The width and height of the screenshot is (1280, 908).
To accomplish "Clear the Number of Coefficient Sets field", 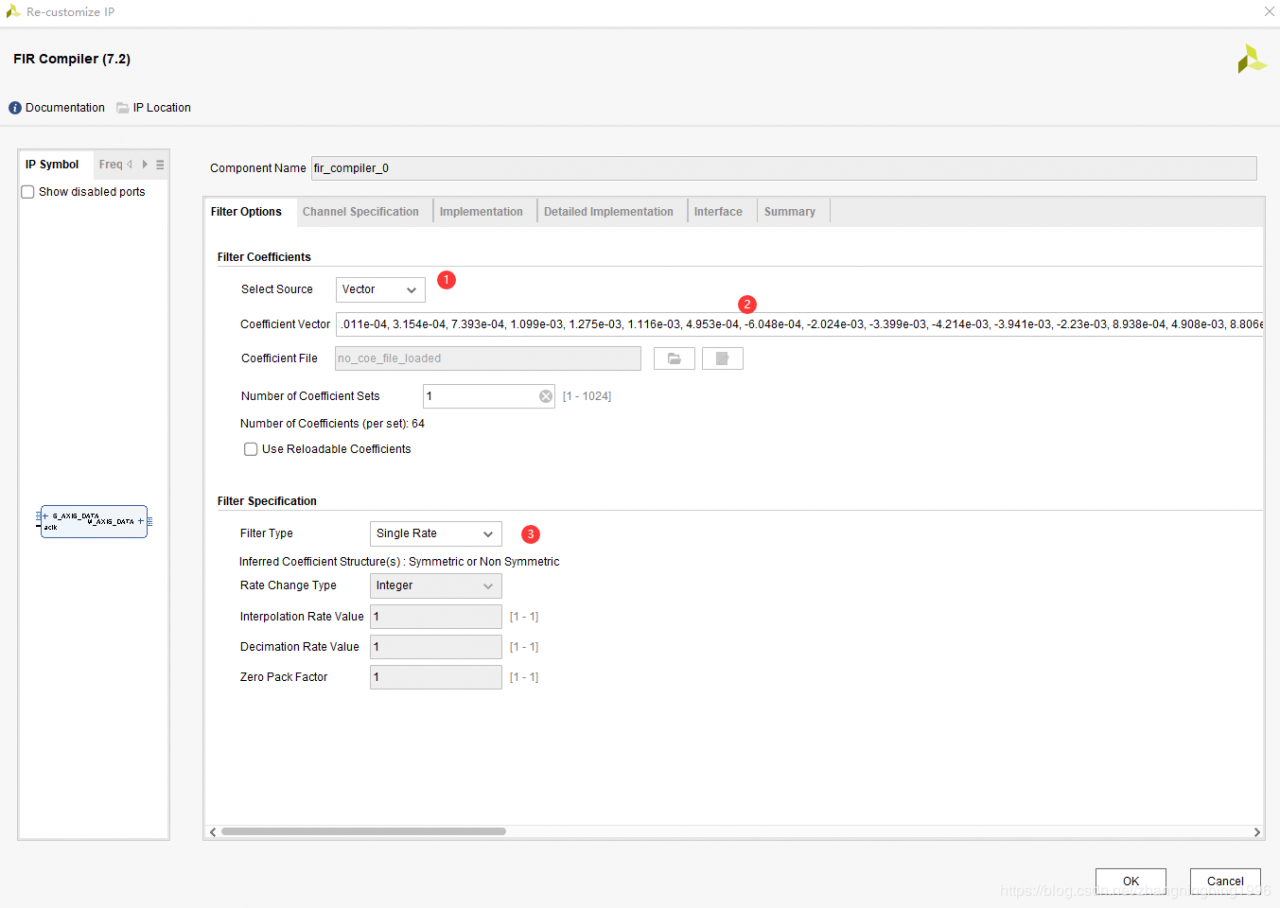I will (546, 396).
